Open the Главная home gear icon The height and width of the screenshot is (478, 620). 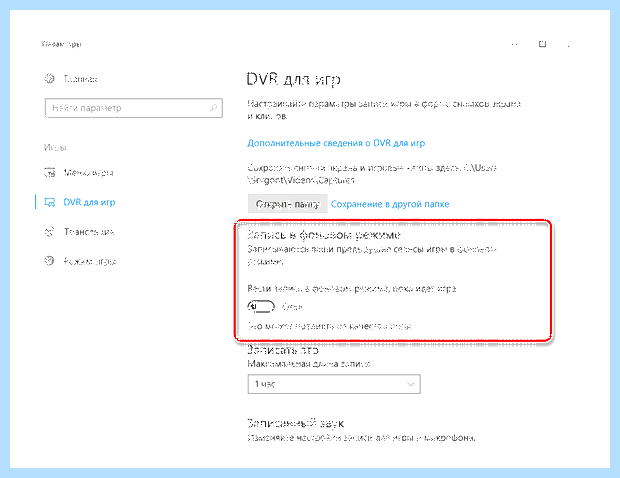(49, 78)
